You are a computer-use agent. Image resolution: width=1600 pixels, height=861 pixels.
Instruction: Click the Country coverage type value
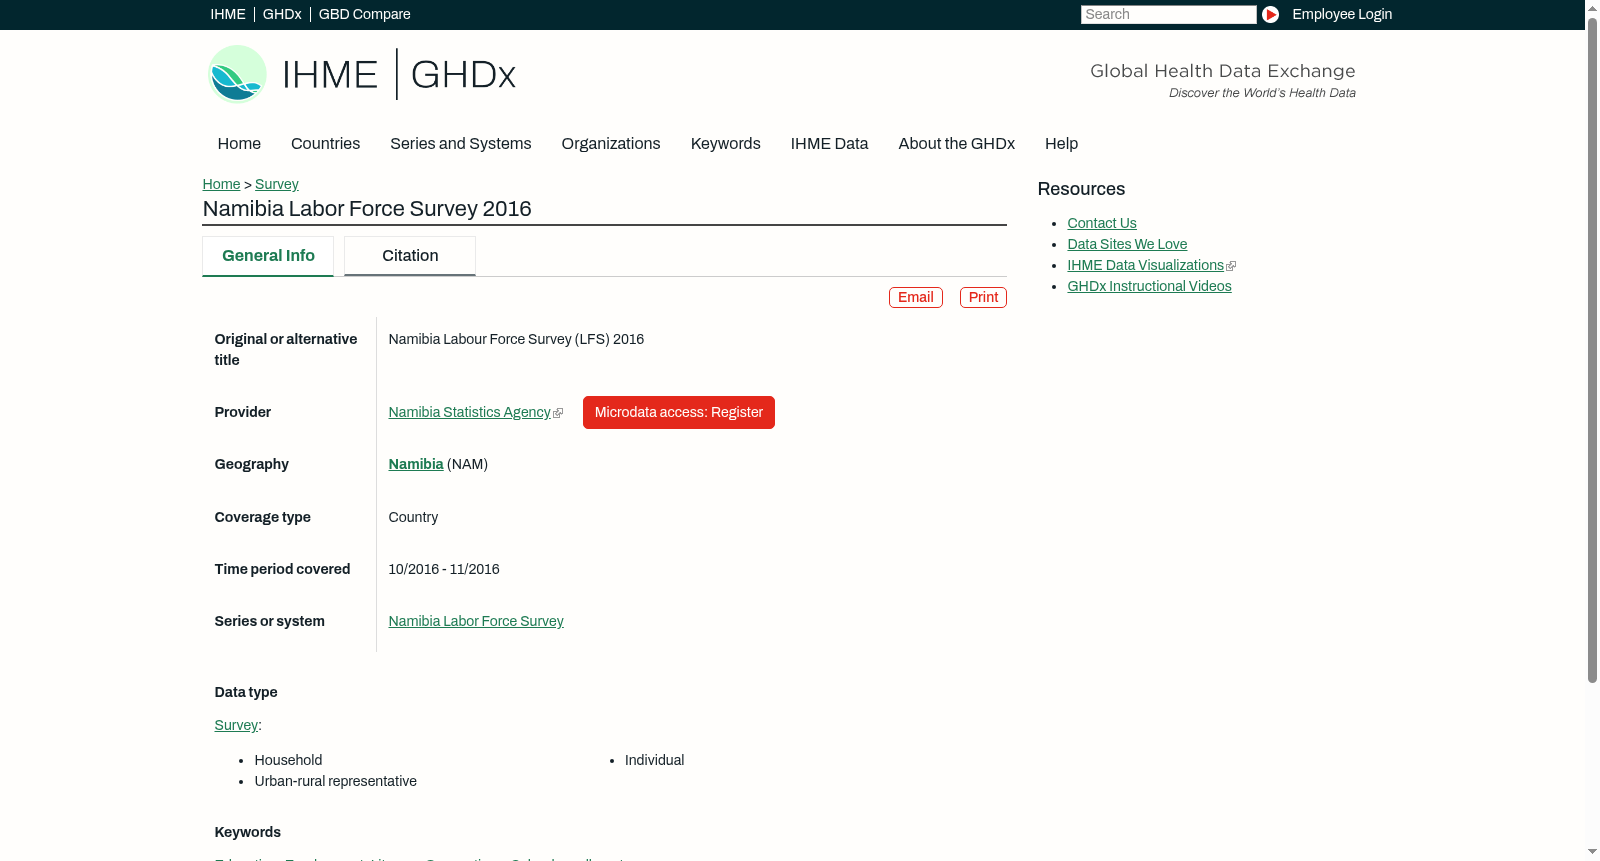pyautogui.click(x=413, y=517)
